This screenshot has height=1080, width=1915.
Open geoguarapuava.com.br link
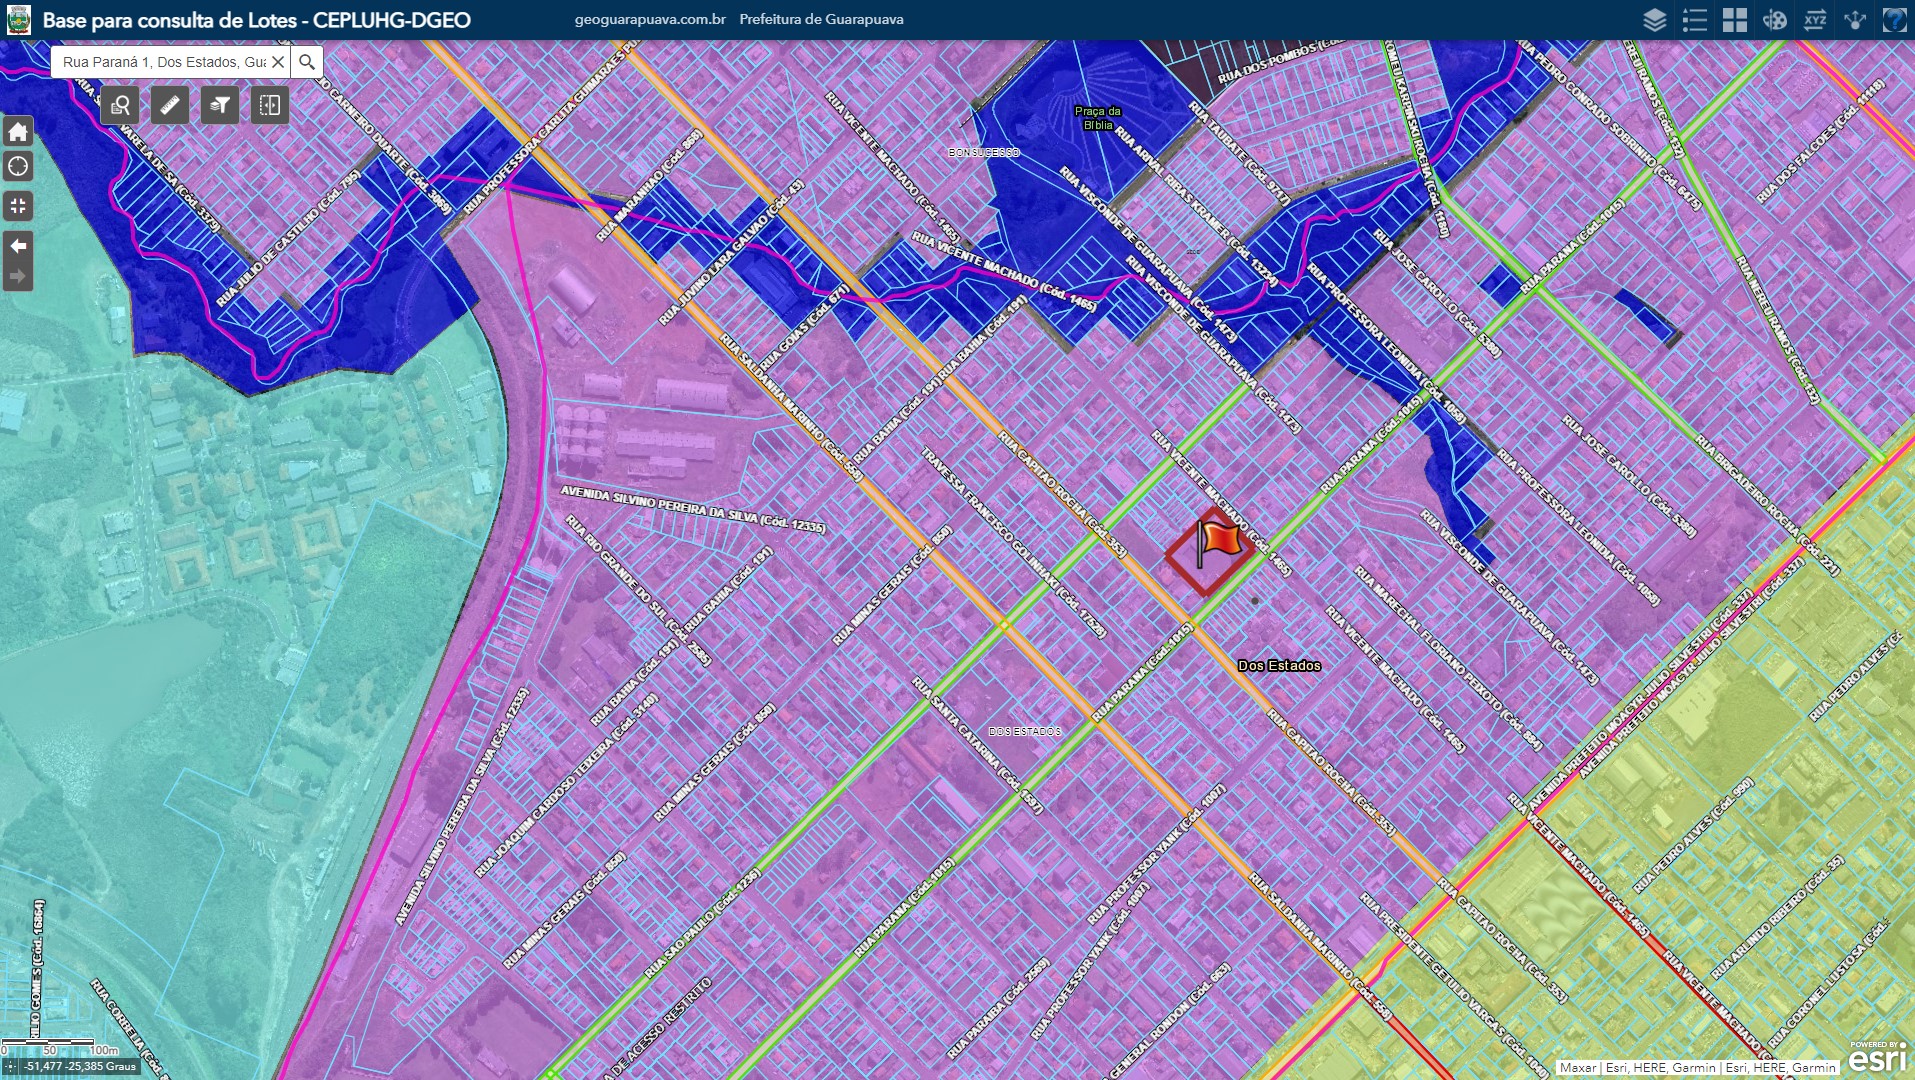pyautogui.click(x=650, y=19)
